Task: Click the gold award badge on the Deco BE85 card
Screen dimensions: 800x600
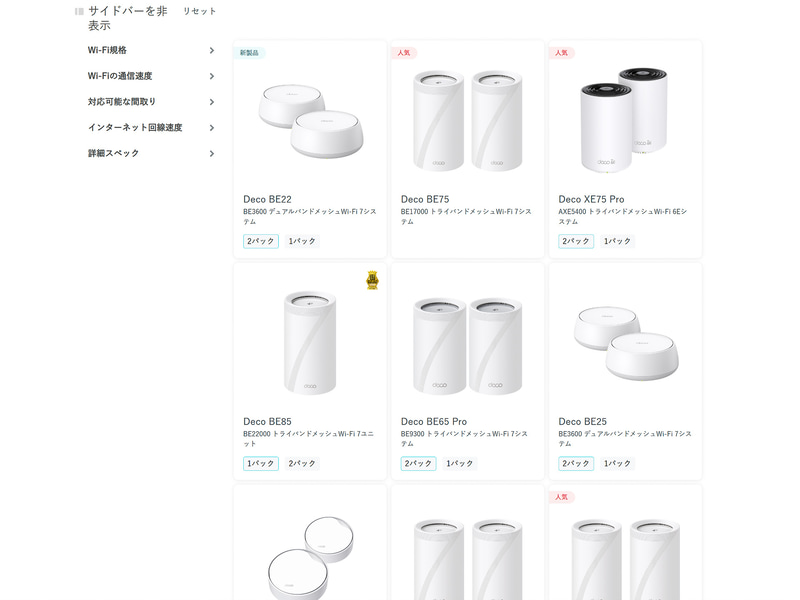Action: 370,283
